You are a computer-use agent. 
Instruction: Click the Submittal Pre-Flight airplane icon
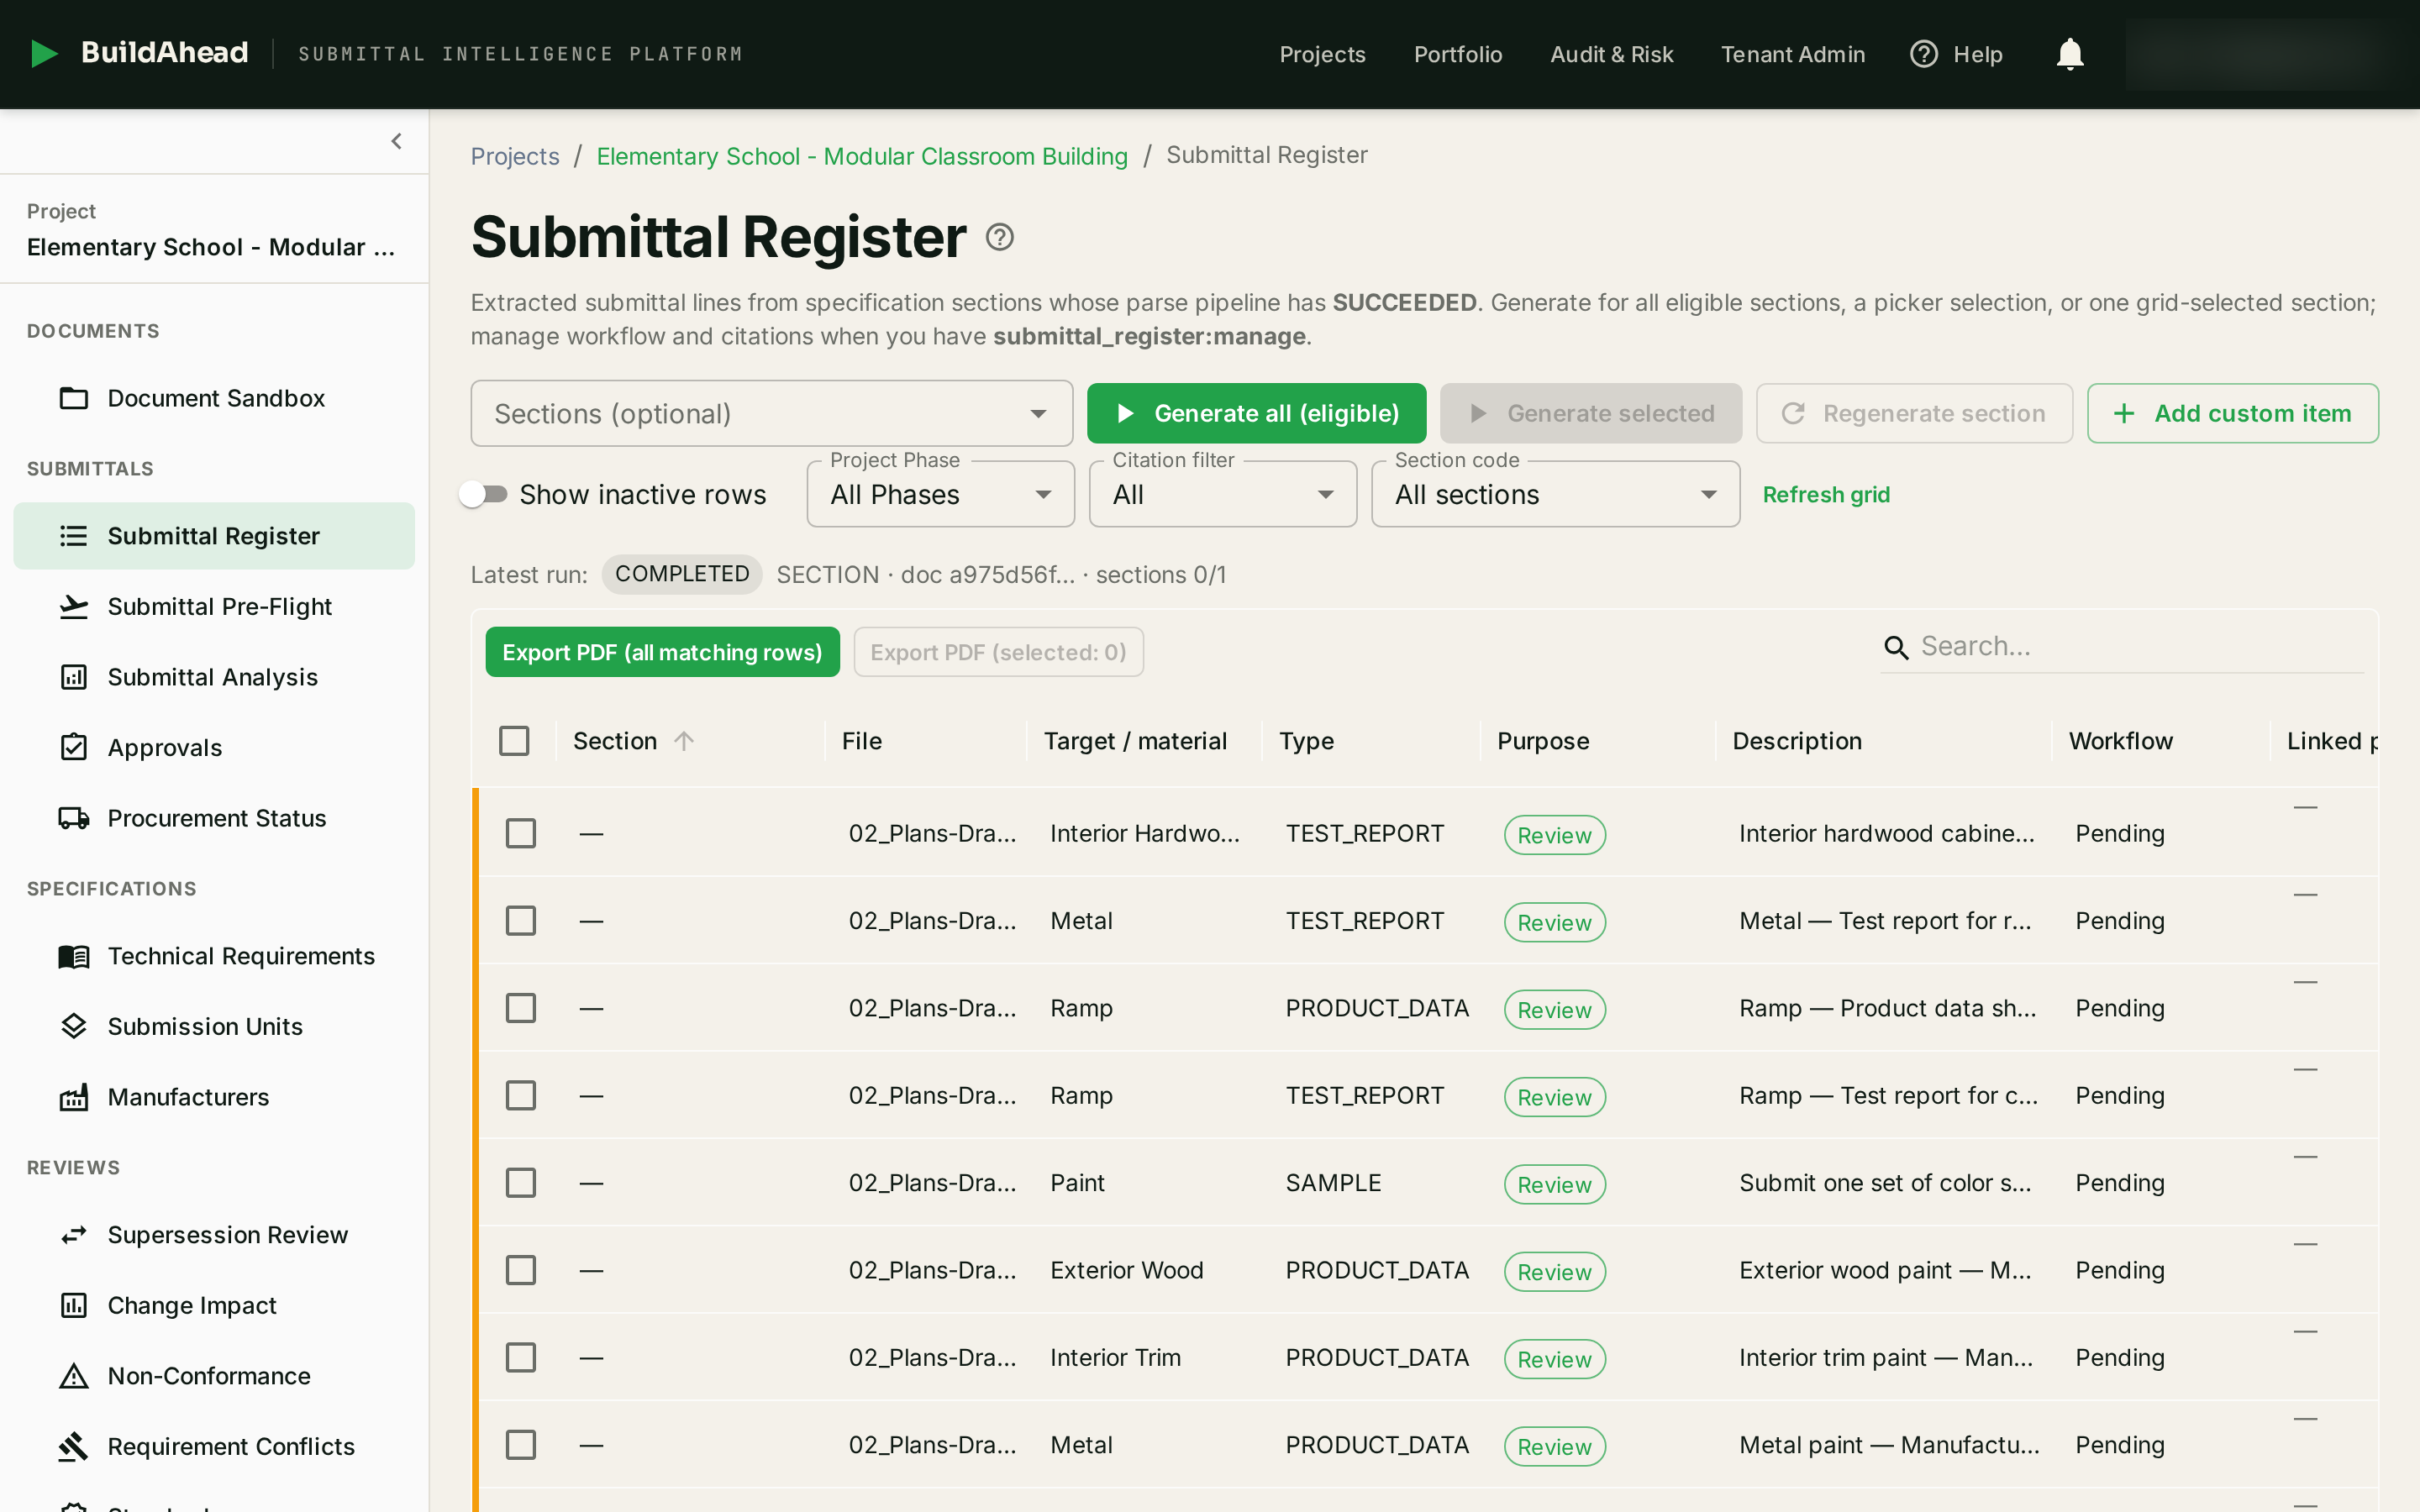(74, 606)
